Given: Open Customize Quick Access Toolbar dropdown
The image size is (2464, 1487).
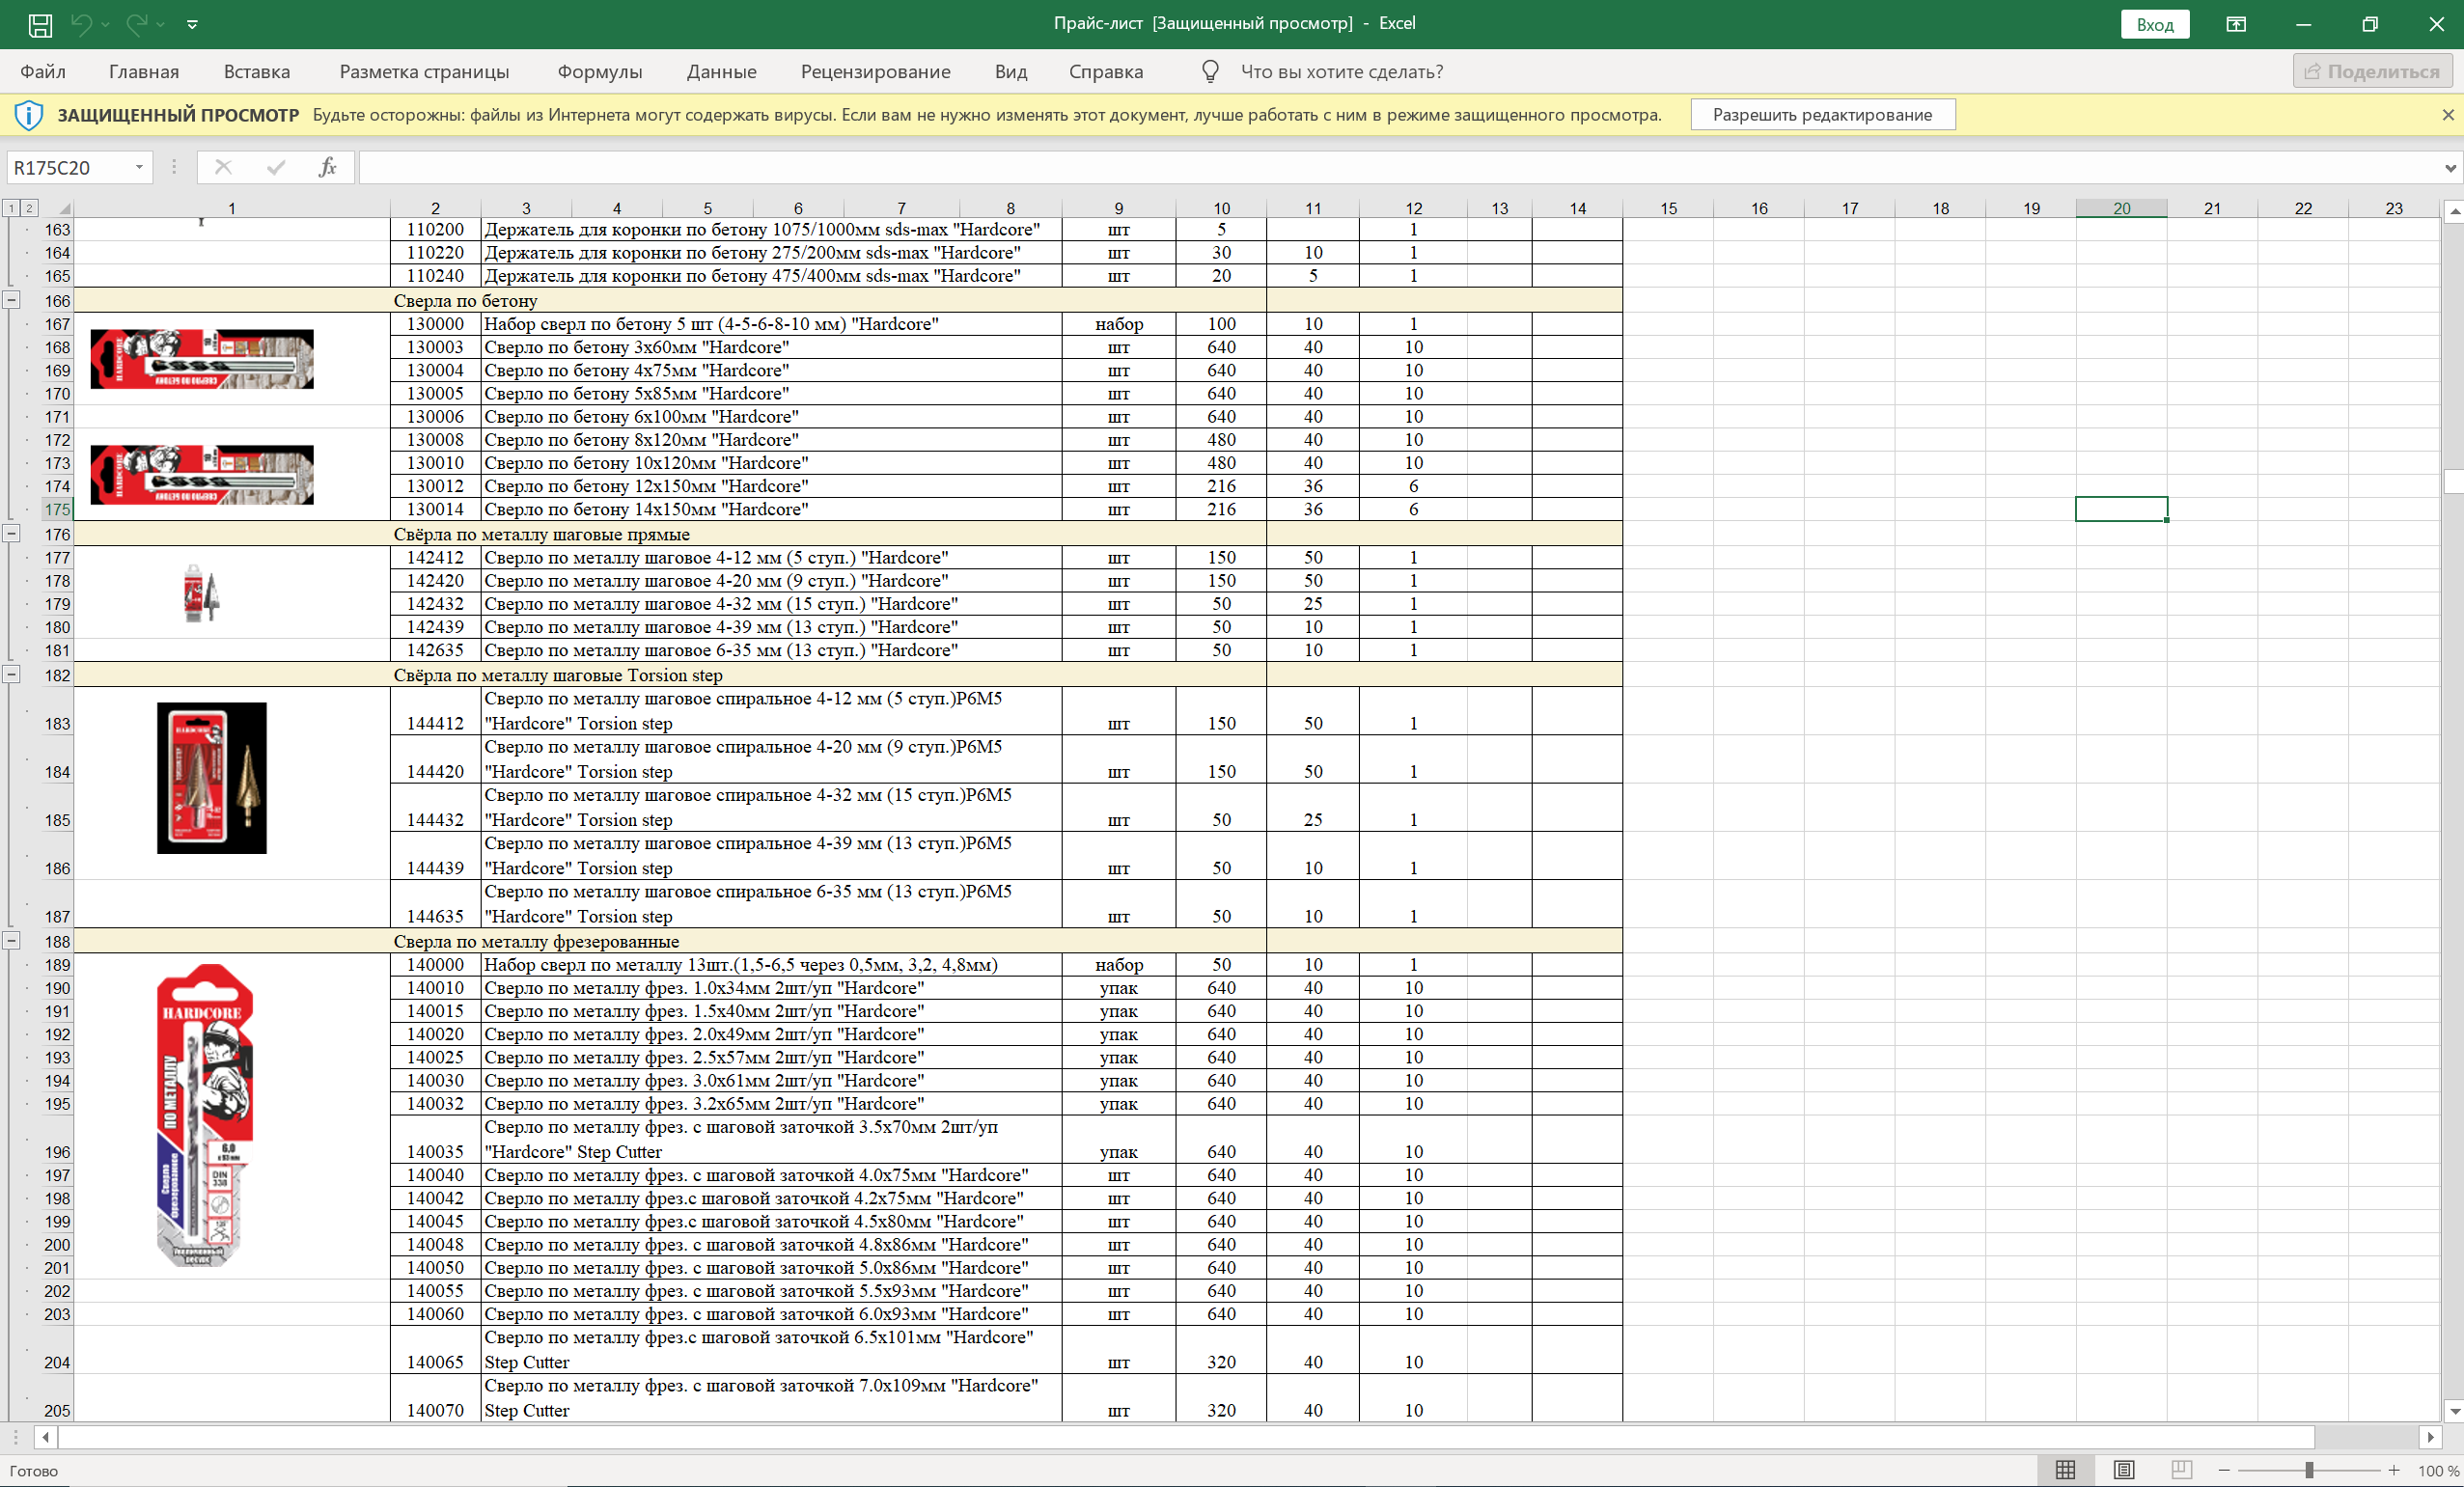Looking at the screenshot, I should [193, 24].
